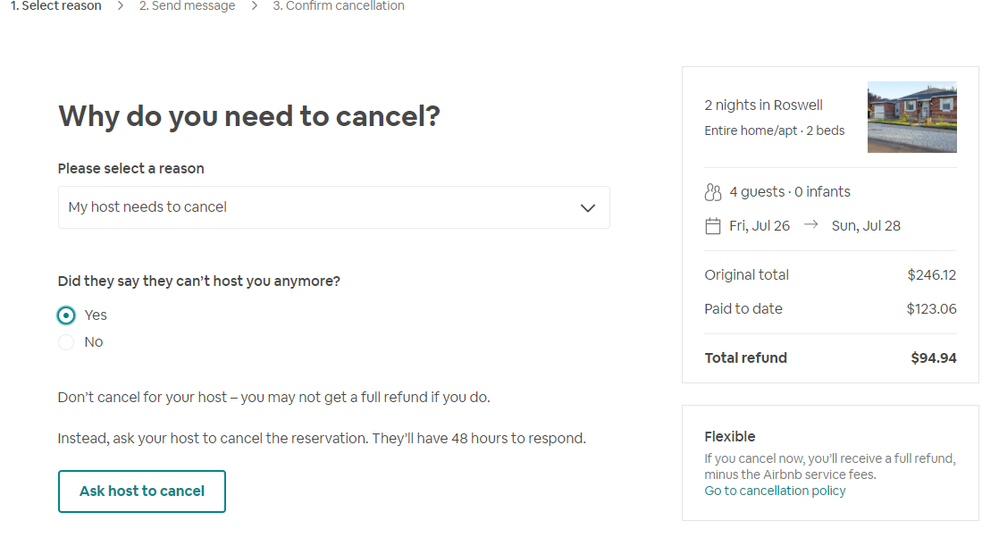Expand reason list via the dropdown arrow
Viewport: 999px width, 538px height.
(588, 208)
